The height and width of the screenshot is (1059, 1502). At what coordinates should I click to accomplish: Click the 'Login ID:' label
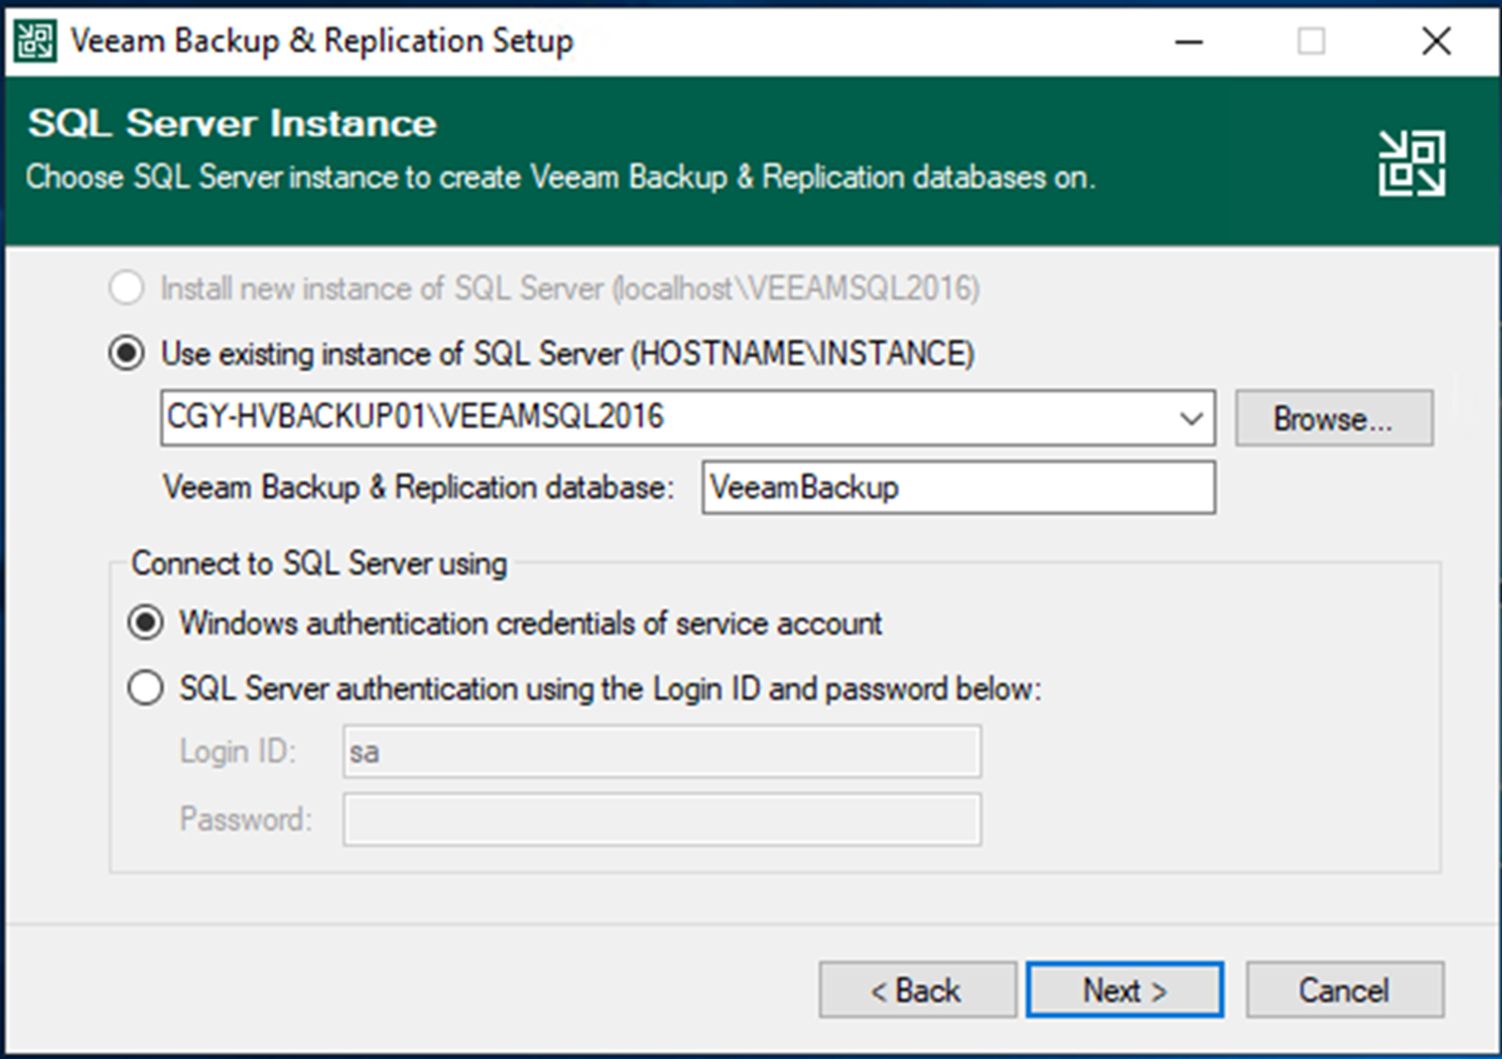coord(238,752)
